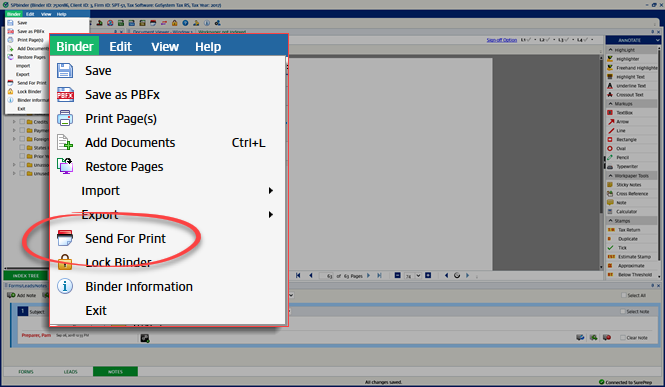Collapse the Markups section header

[x=631, y=104]
